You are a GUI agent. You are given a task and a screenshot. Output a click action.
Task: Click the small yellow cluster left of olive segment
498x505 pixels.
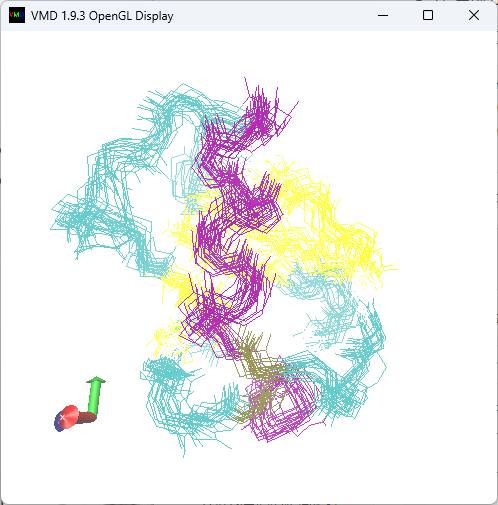coord(165,340)
